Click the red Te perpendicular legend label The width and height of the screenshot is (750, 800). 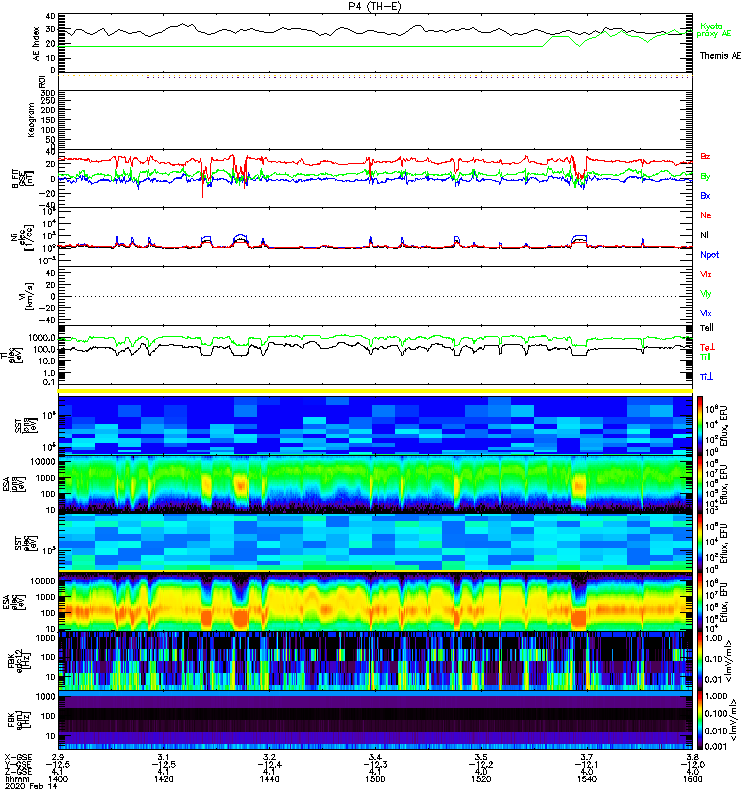707,347
